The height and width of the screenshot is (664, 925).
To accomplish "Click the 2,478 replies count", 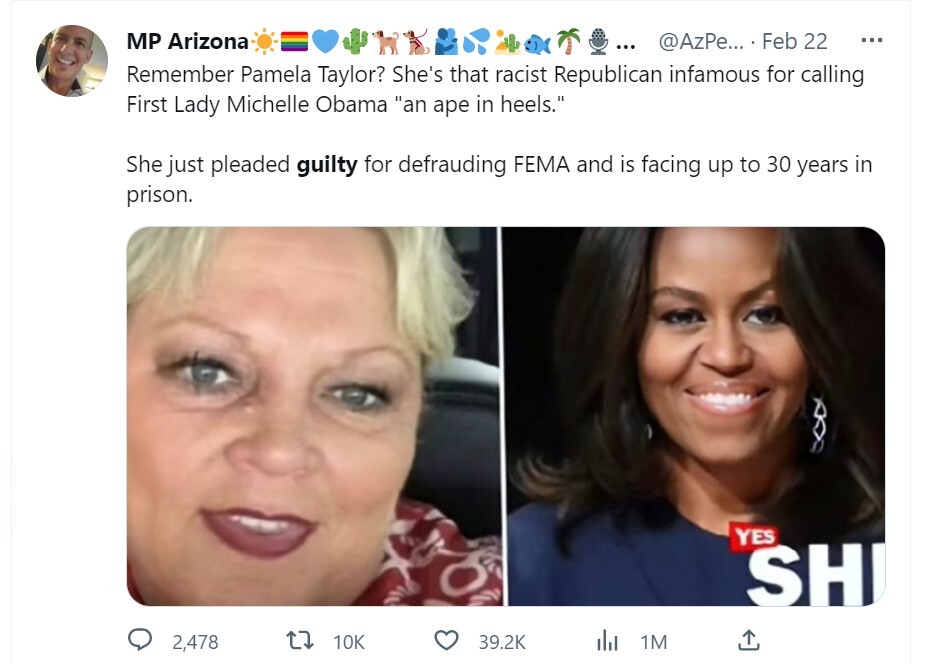I will click(x=195, y=642).
